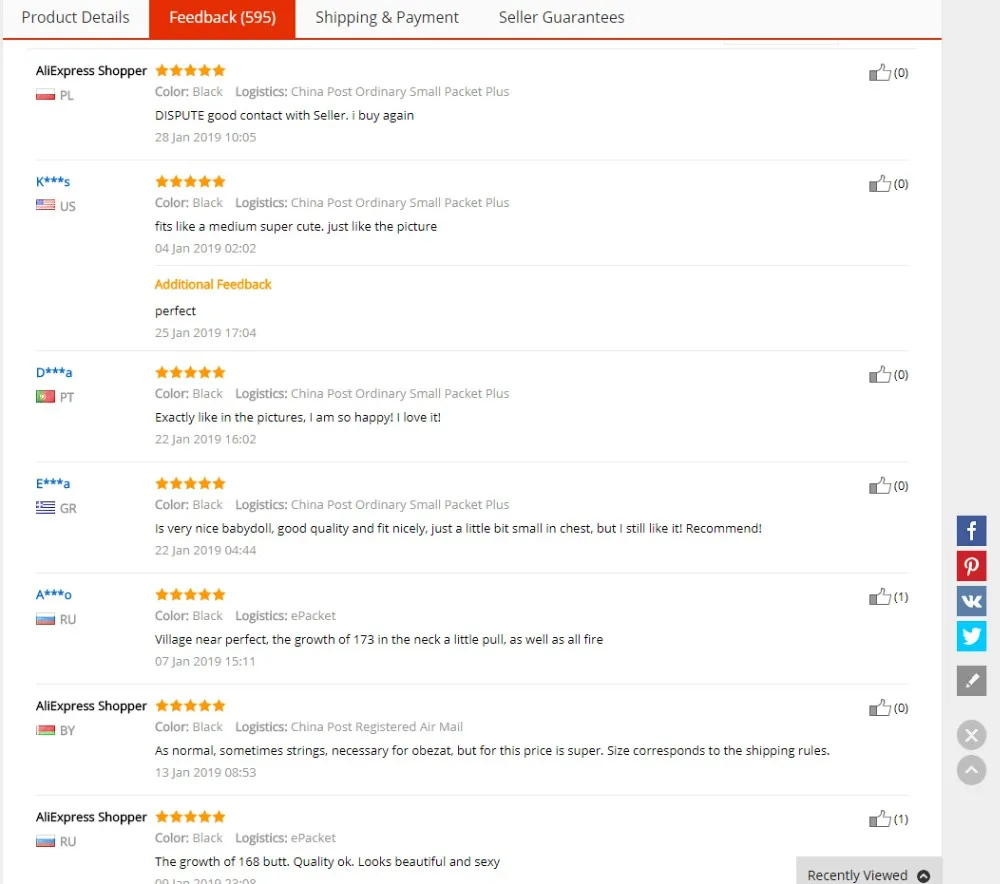1000x884 pixels.
Task: Click the Twitter share icon
Action: 971,636
